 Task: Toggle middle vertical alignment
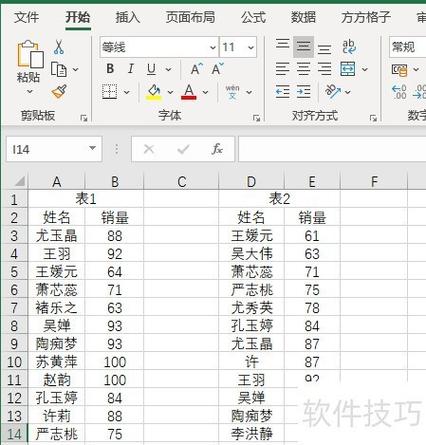point(303,46)
